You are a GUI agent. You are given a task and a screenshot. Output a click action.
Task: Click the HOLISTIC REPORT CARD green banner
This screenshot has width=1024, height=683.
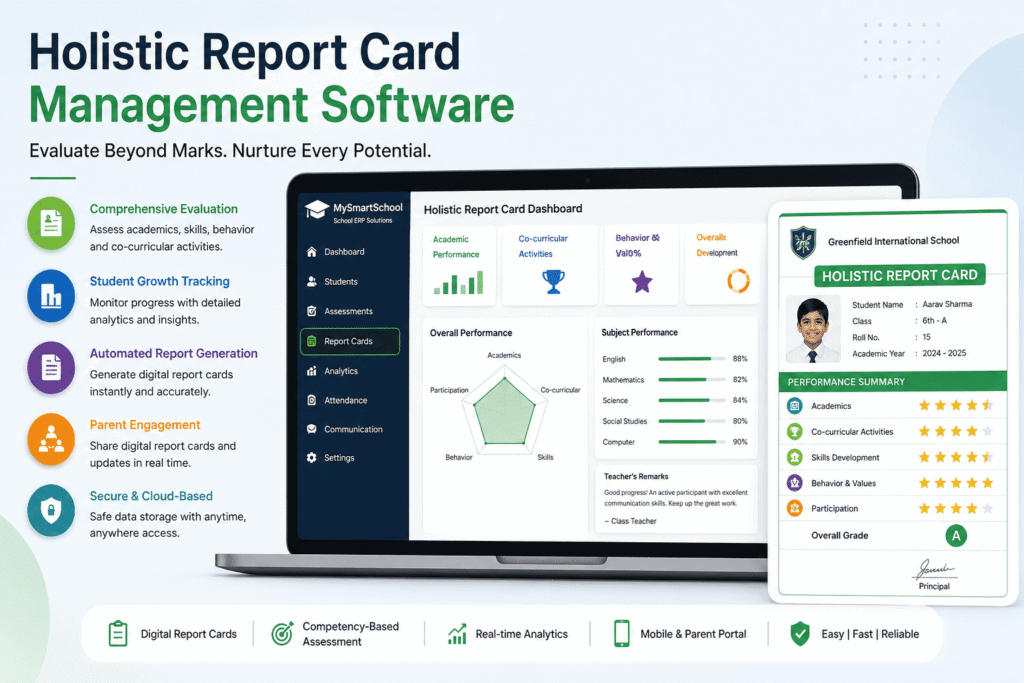tap(900, 276)
